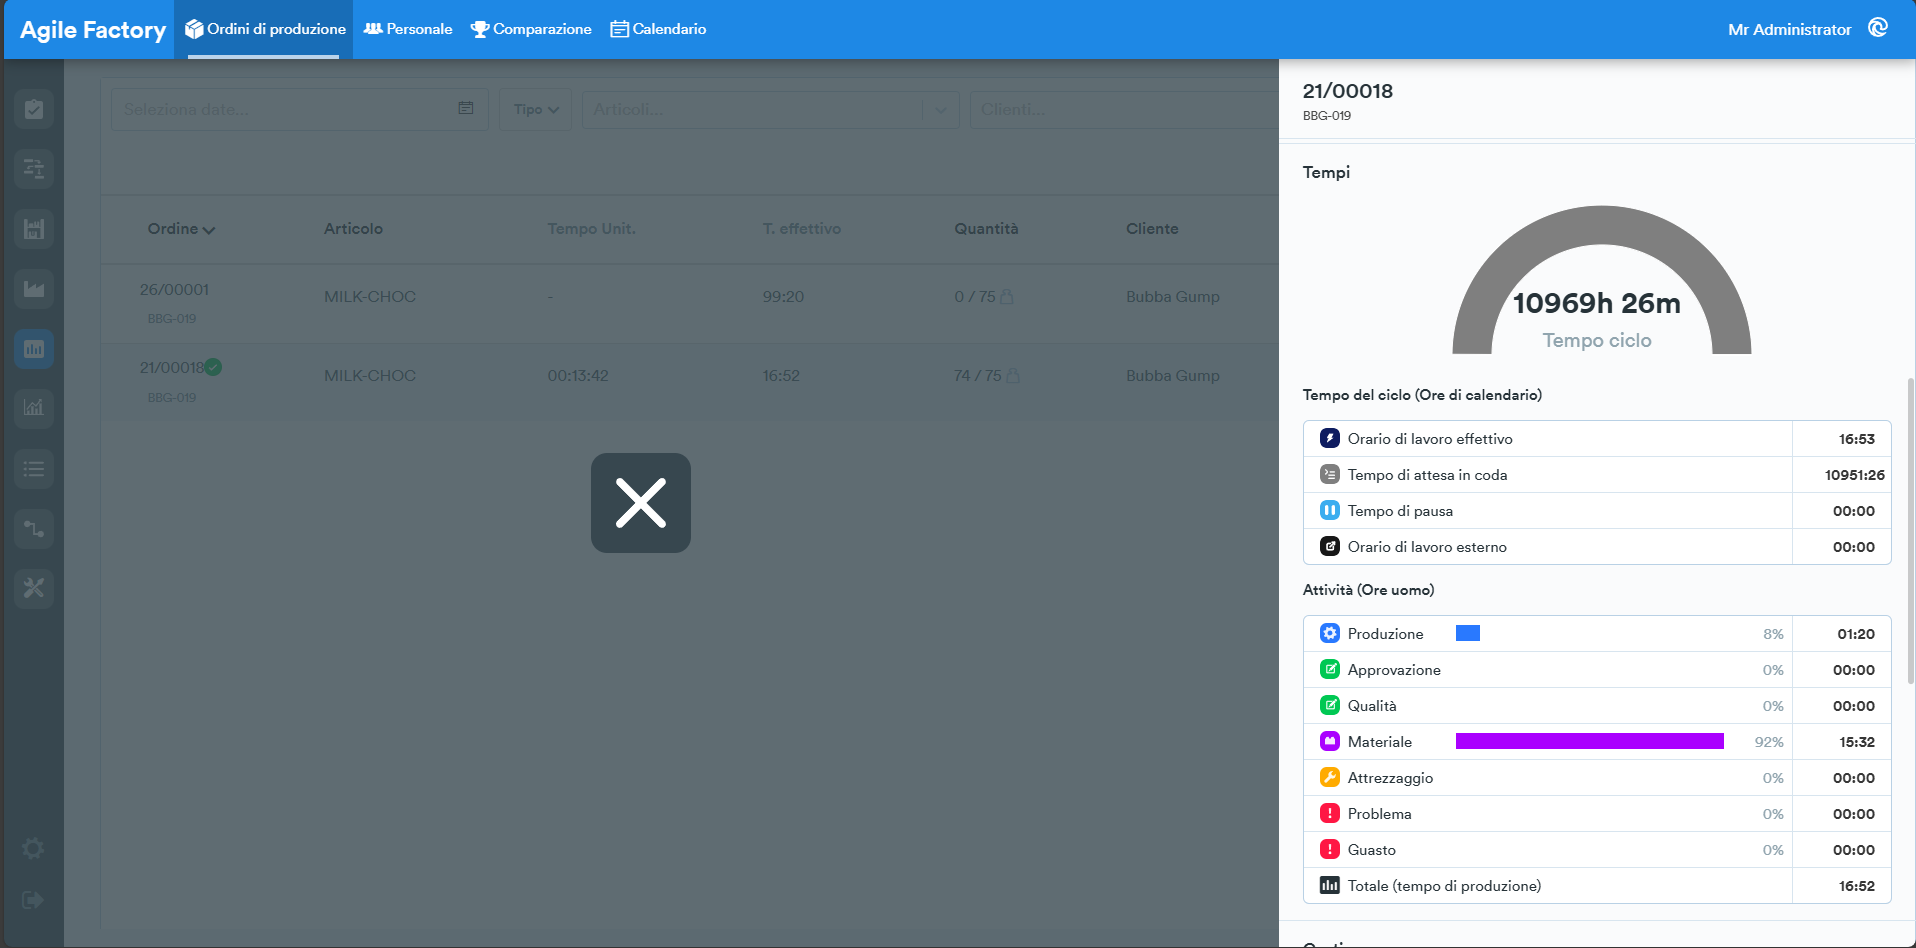Switch to the Personale tab
Image resolution: width=1916 pixels, height=948 pixels.
point(408,29)
